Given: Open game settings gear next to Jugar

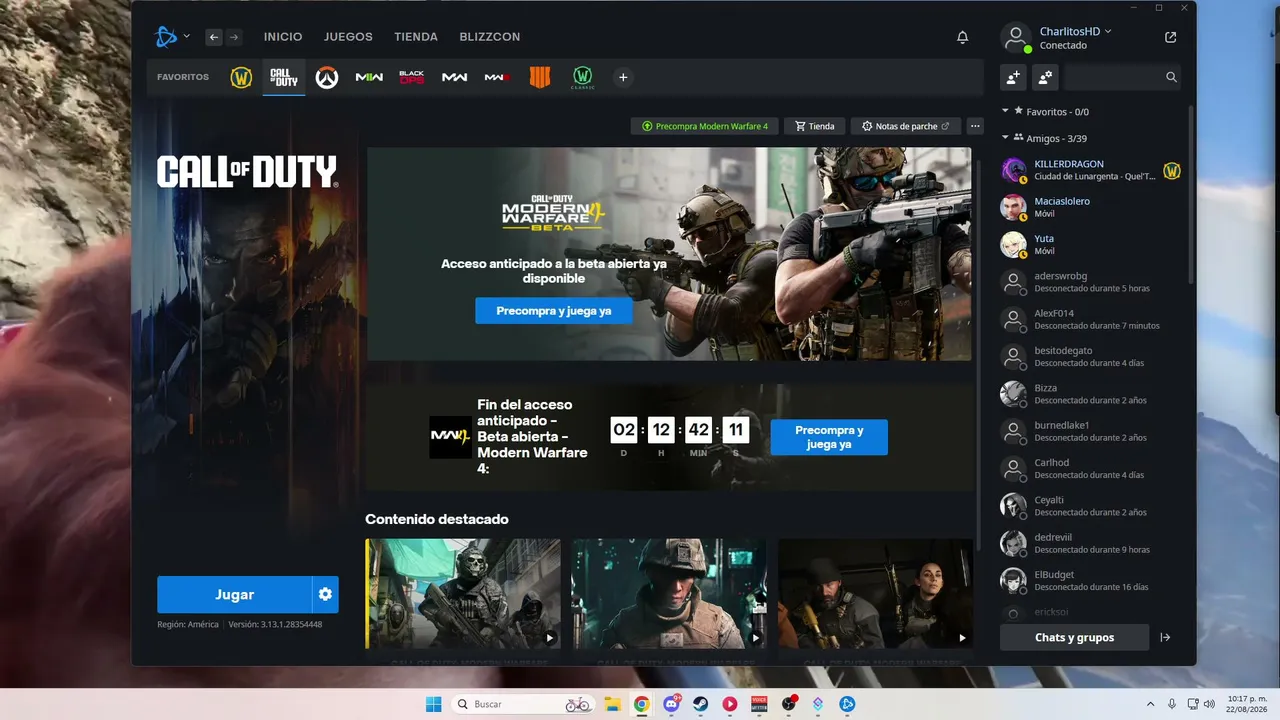Looking at the screenshot, I should 325,594.
